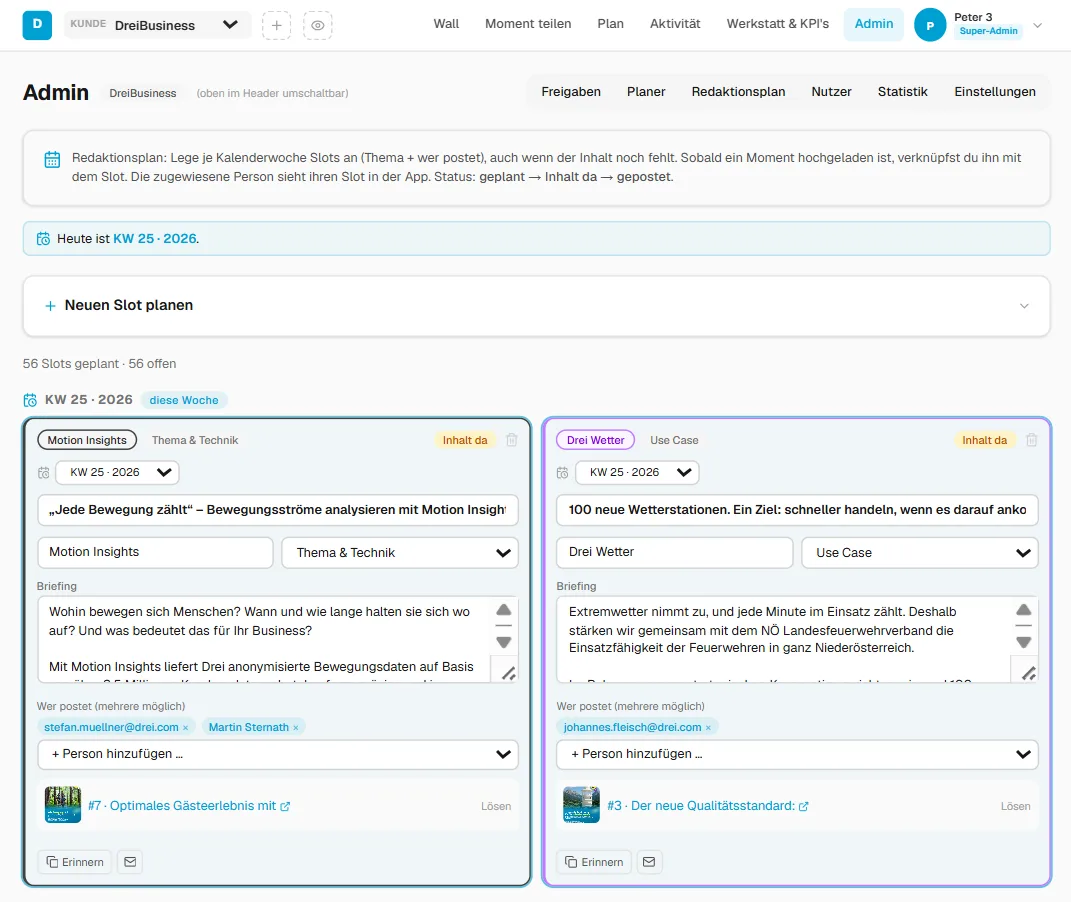
Task: Click Inhalt da status on Drei Wetter card
Action: [984, 440]
